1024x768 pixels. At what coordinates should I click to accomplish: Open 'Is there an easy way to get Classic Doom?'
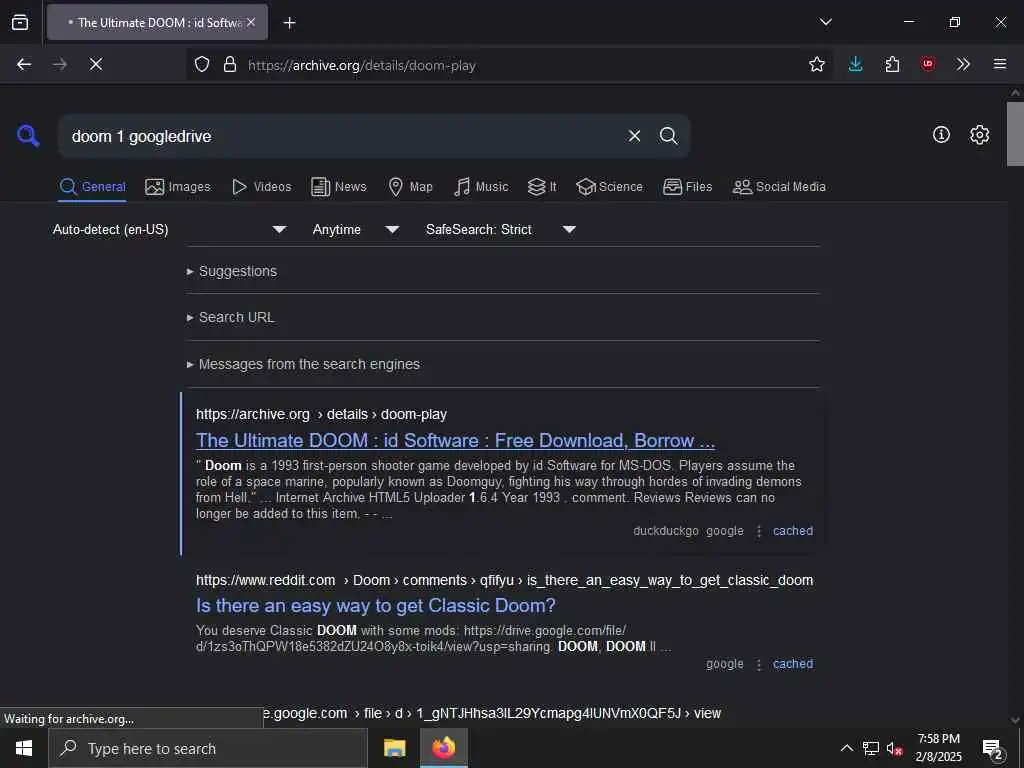(x=376, y=606)
